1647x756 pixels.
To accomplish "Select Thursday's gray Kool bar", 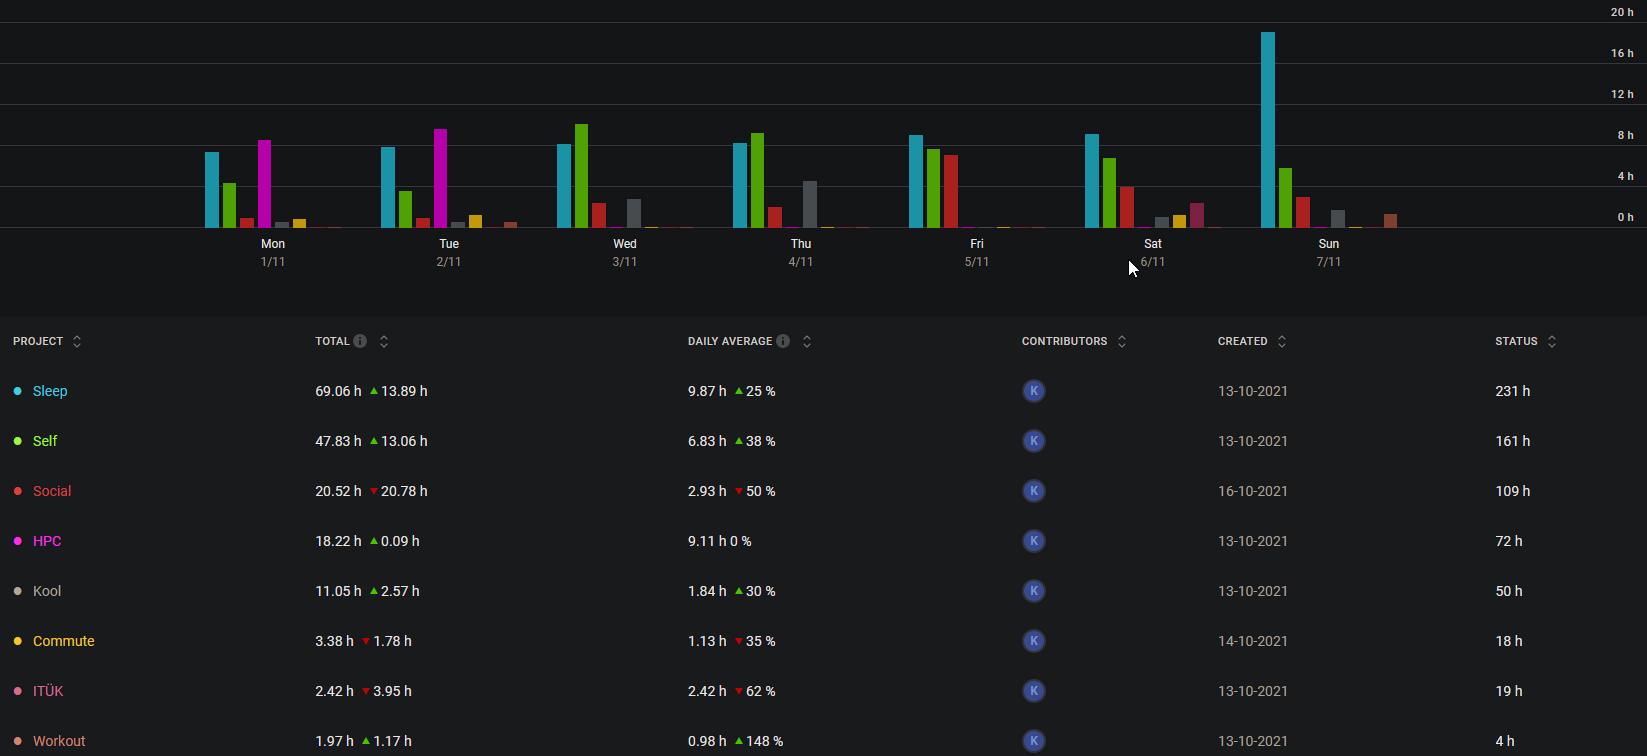I will (x=810, y=204).
